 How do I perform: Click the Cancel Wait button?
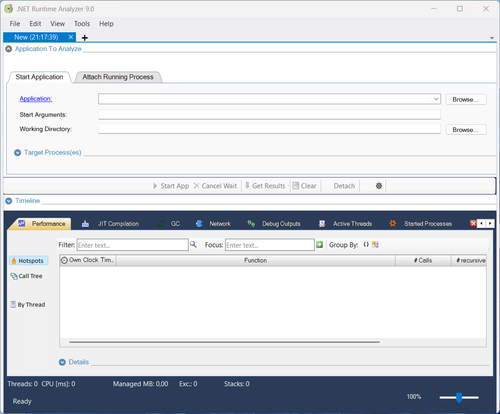coord(215,186)
